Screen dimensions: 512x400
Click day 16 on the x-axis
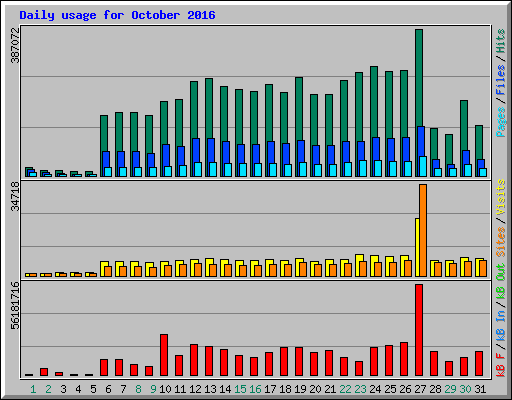(x=255, y=389)
